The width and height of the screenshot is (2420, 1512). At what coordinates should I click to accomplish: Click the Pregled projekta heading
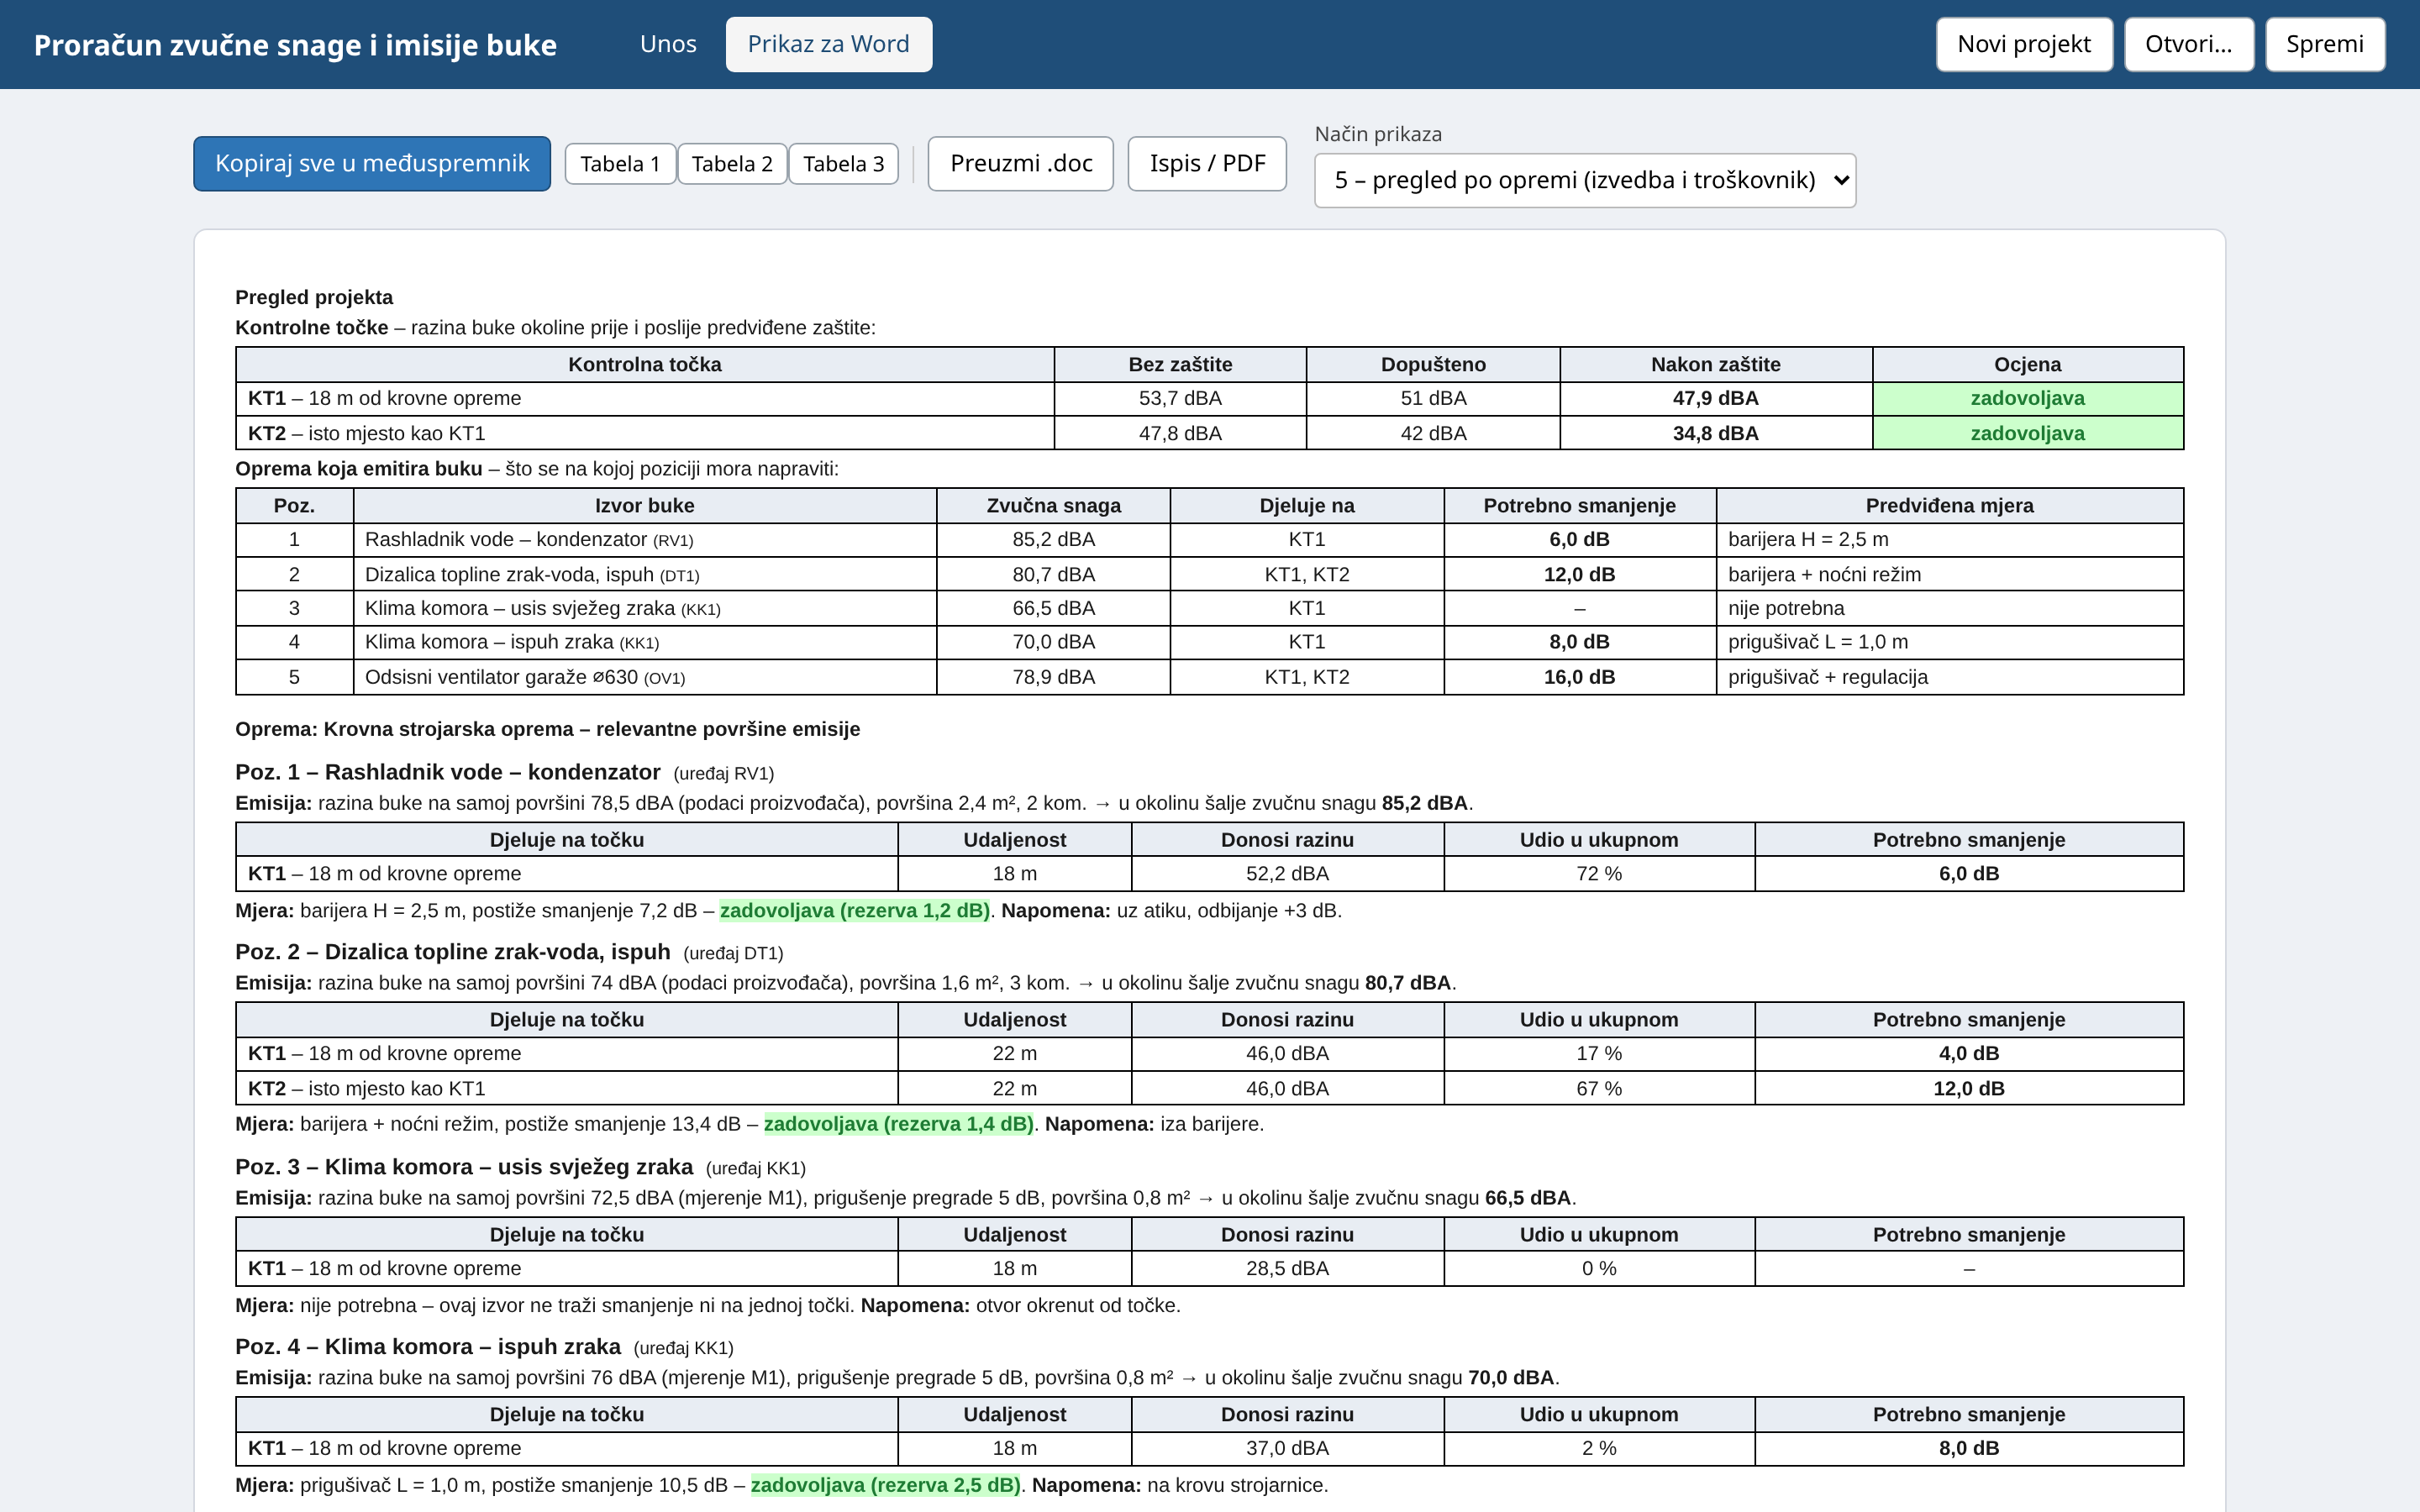coord(314,297)
